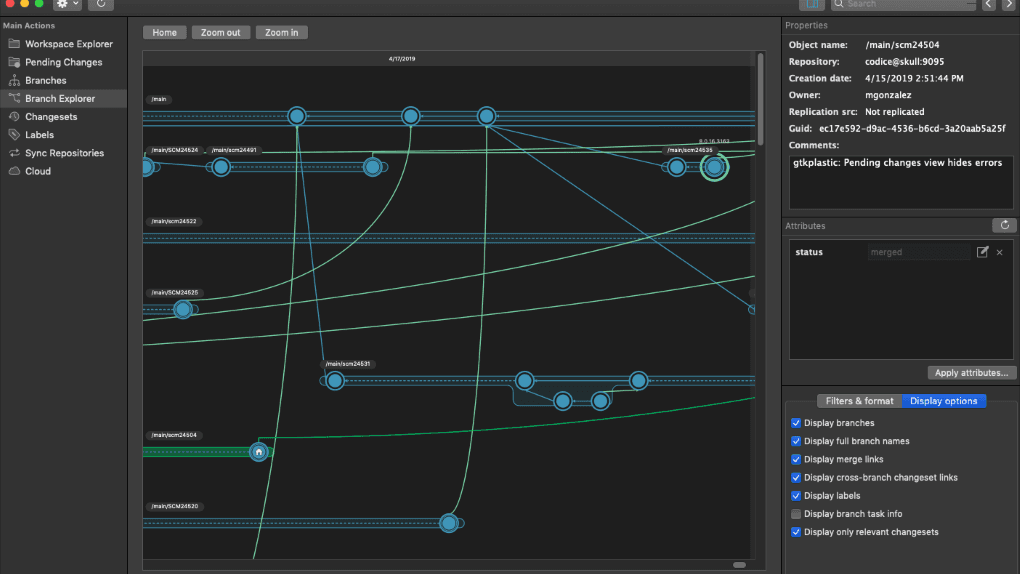Toggle Display labels checkbox
The width and height of the screenshot is (1020, 574).
(796, 496)
